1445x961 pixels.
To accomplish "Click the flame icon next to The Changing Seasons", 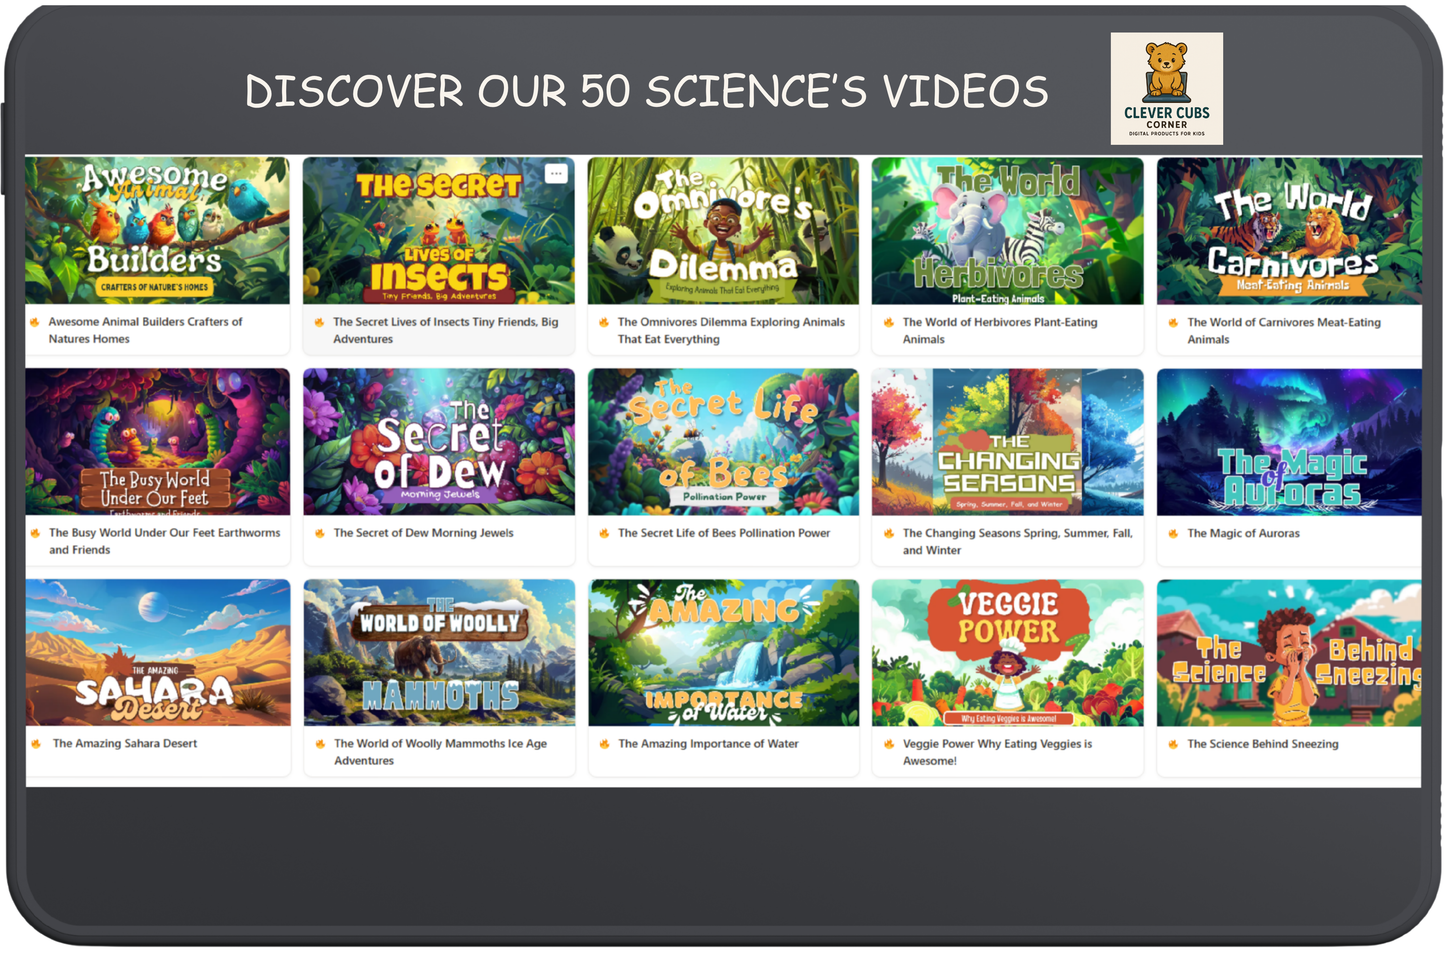I will pos(888,534).
